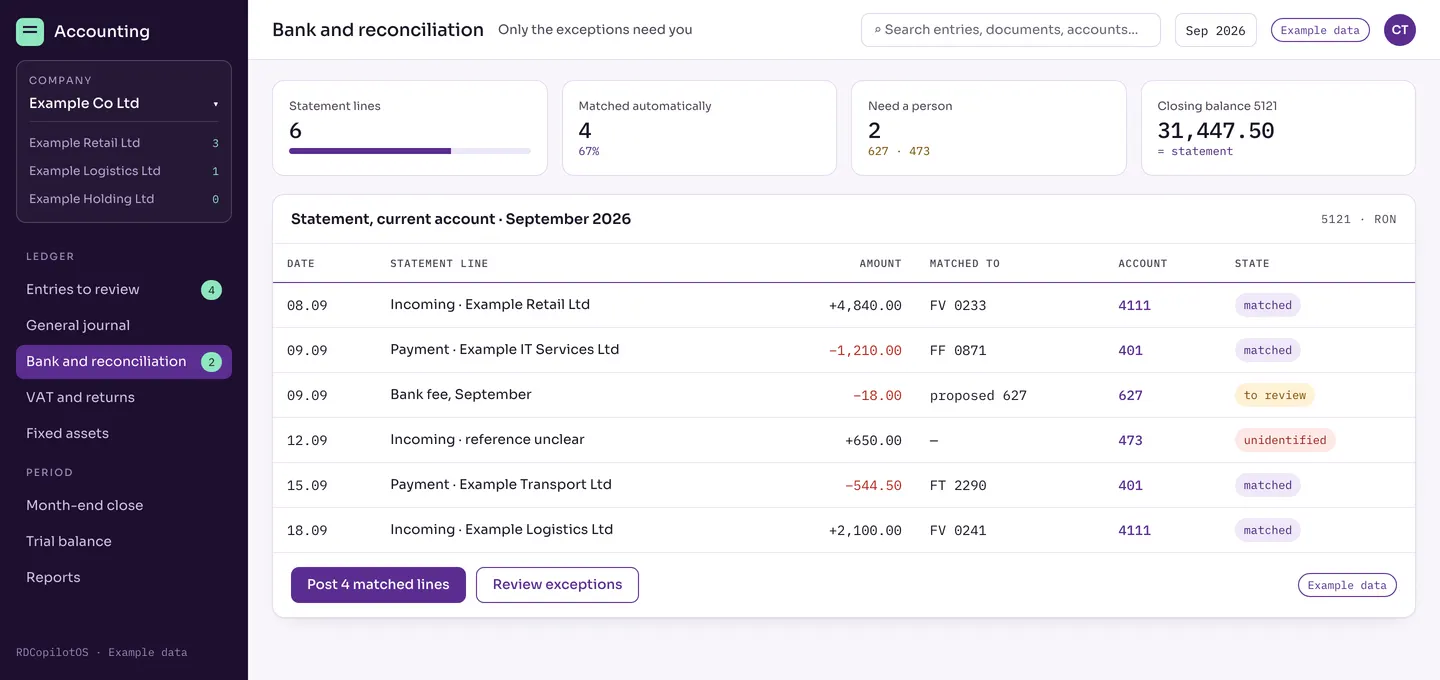
Task: Click the green Accounting logo icon
Action: pyautogui.click(x=30, y=32)
